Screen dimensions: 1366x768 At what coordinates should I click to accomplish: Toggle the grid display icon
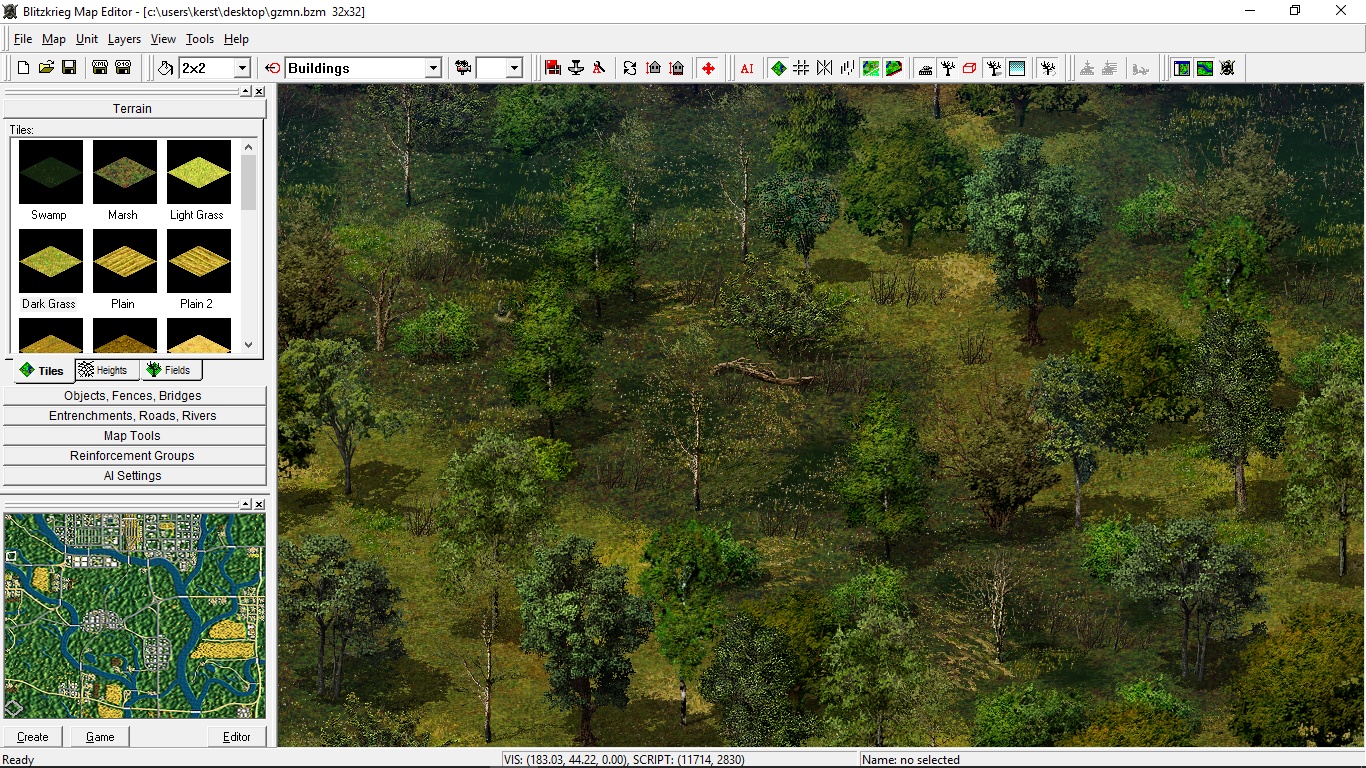(x=801, y=68)
